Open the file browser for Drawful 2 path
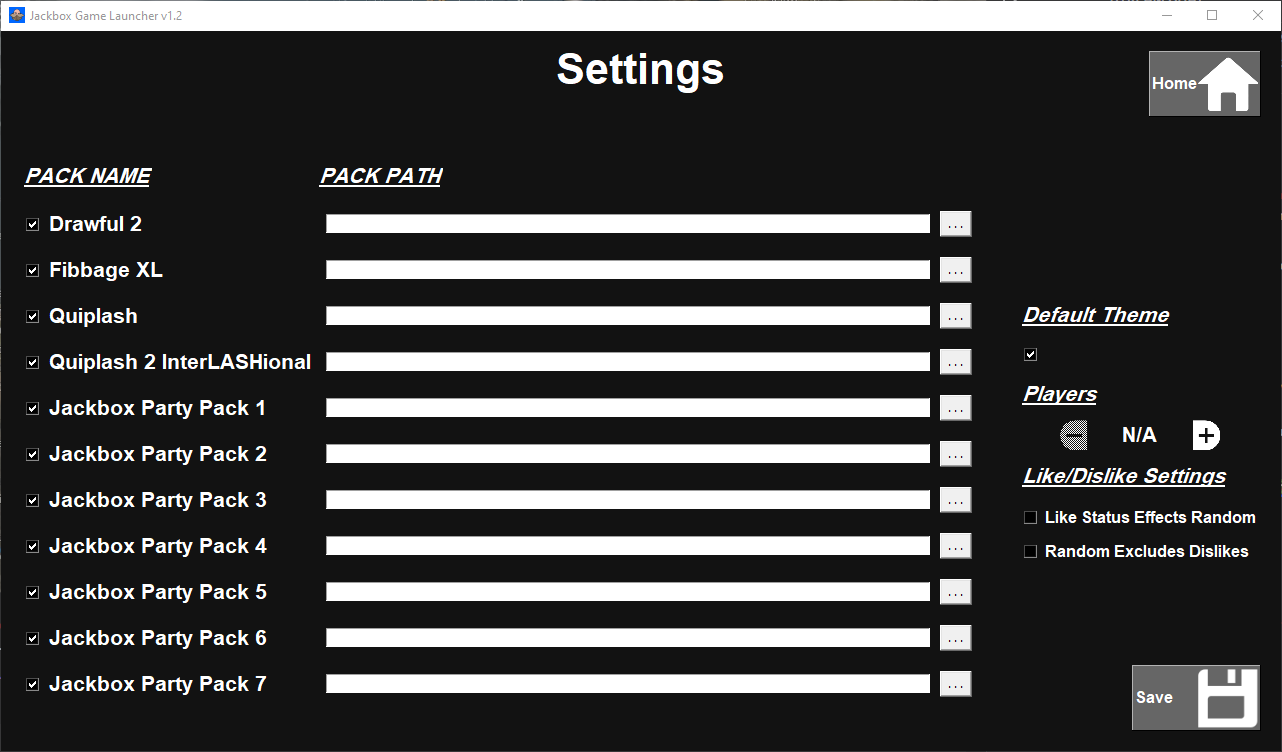 tap(955, 223)
